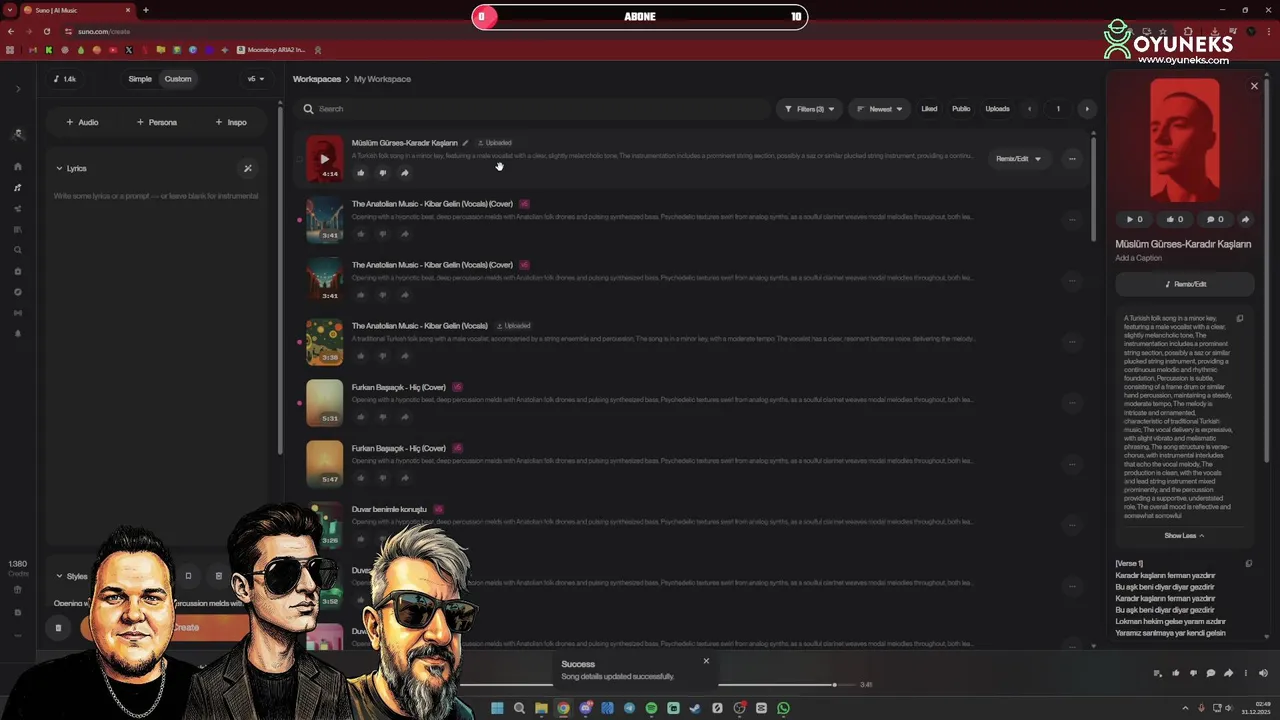Switch to Custom mode
This screenshot has height=720, width=1280.
(x=178, y=79)
